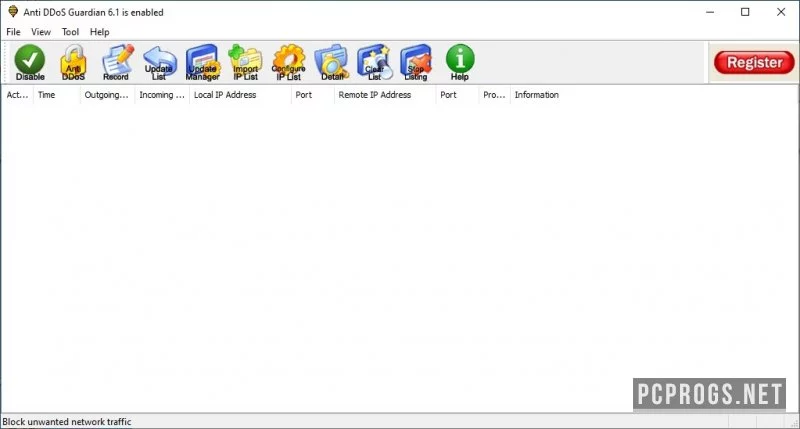Sort by the Act... column header
The image size is (800, 429).
[17, 95]
